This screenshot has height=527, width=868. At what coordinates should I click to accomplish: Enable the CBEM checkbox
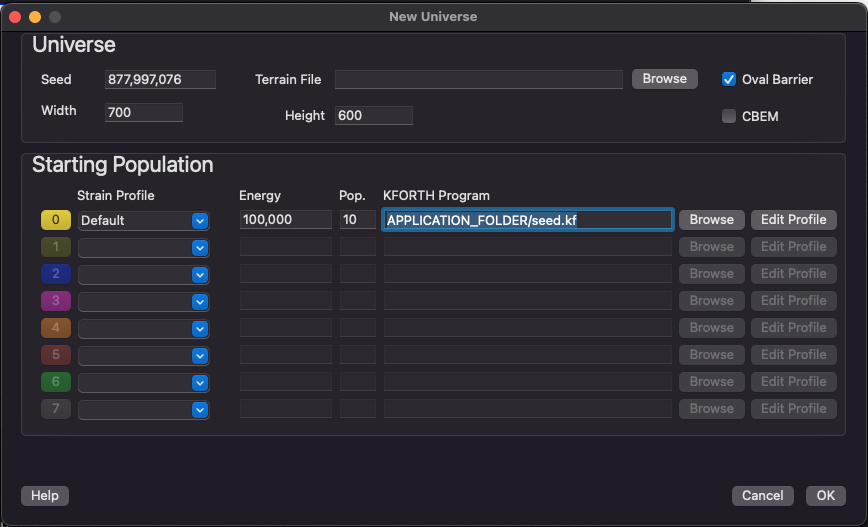[x=728, y=116]
